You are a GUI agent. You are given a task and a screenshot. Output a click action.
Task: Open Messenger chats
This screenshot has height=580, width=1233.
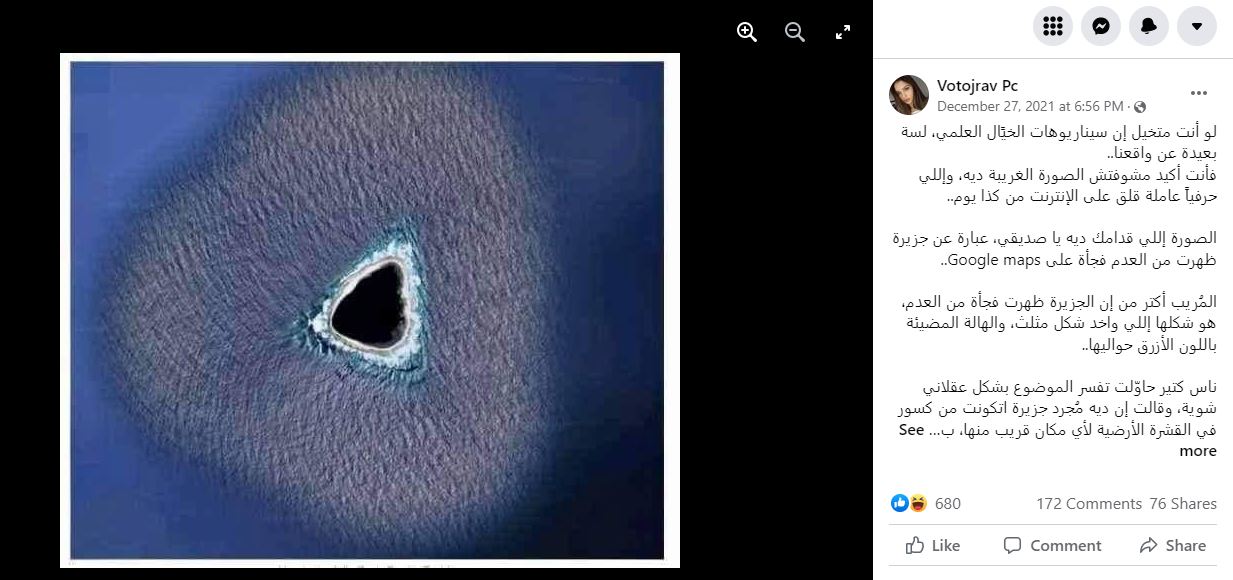click(1101, 26)
